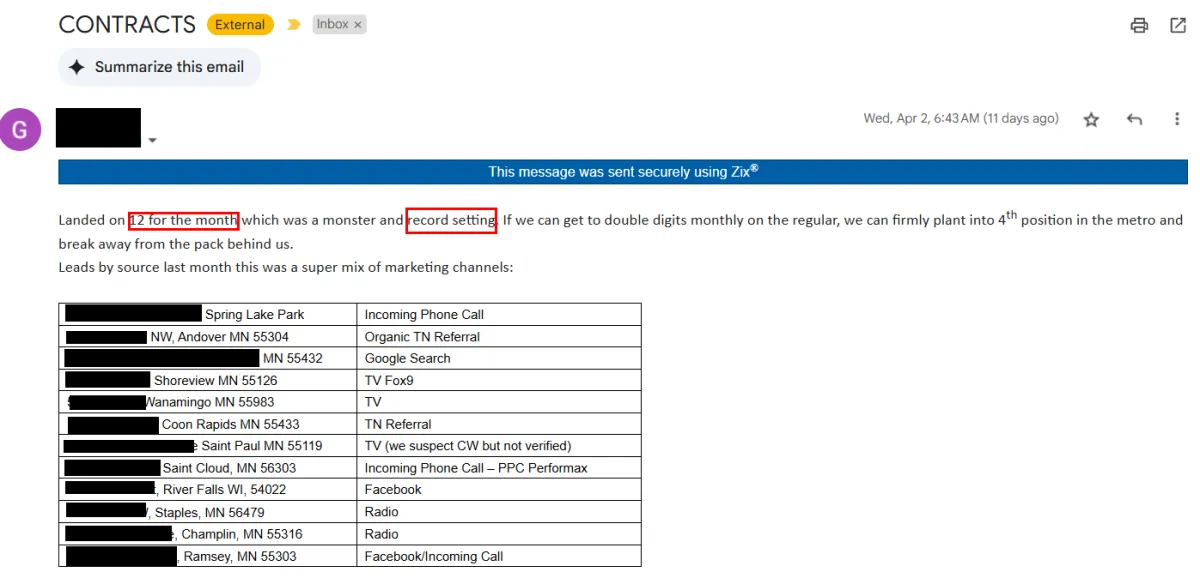This screenshot has height=584, width=1200.
Task: Select the Google Search cell
Action: [x=499, y=358]
